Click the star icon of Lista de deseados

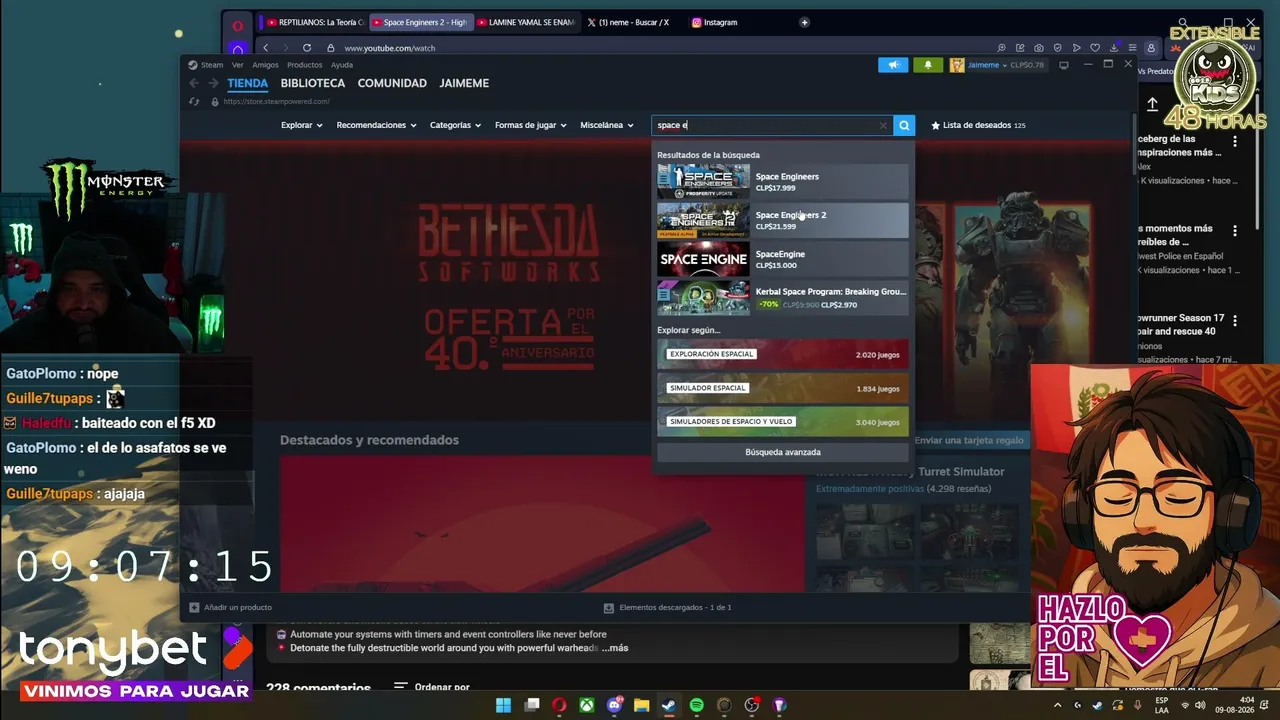[x=936, y=125]
